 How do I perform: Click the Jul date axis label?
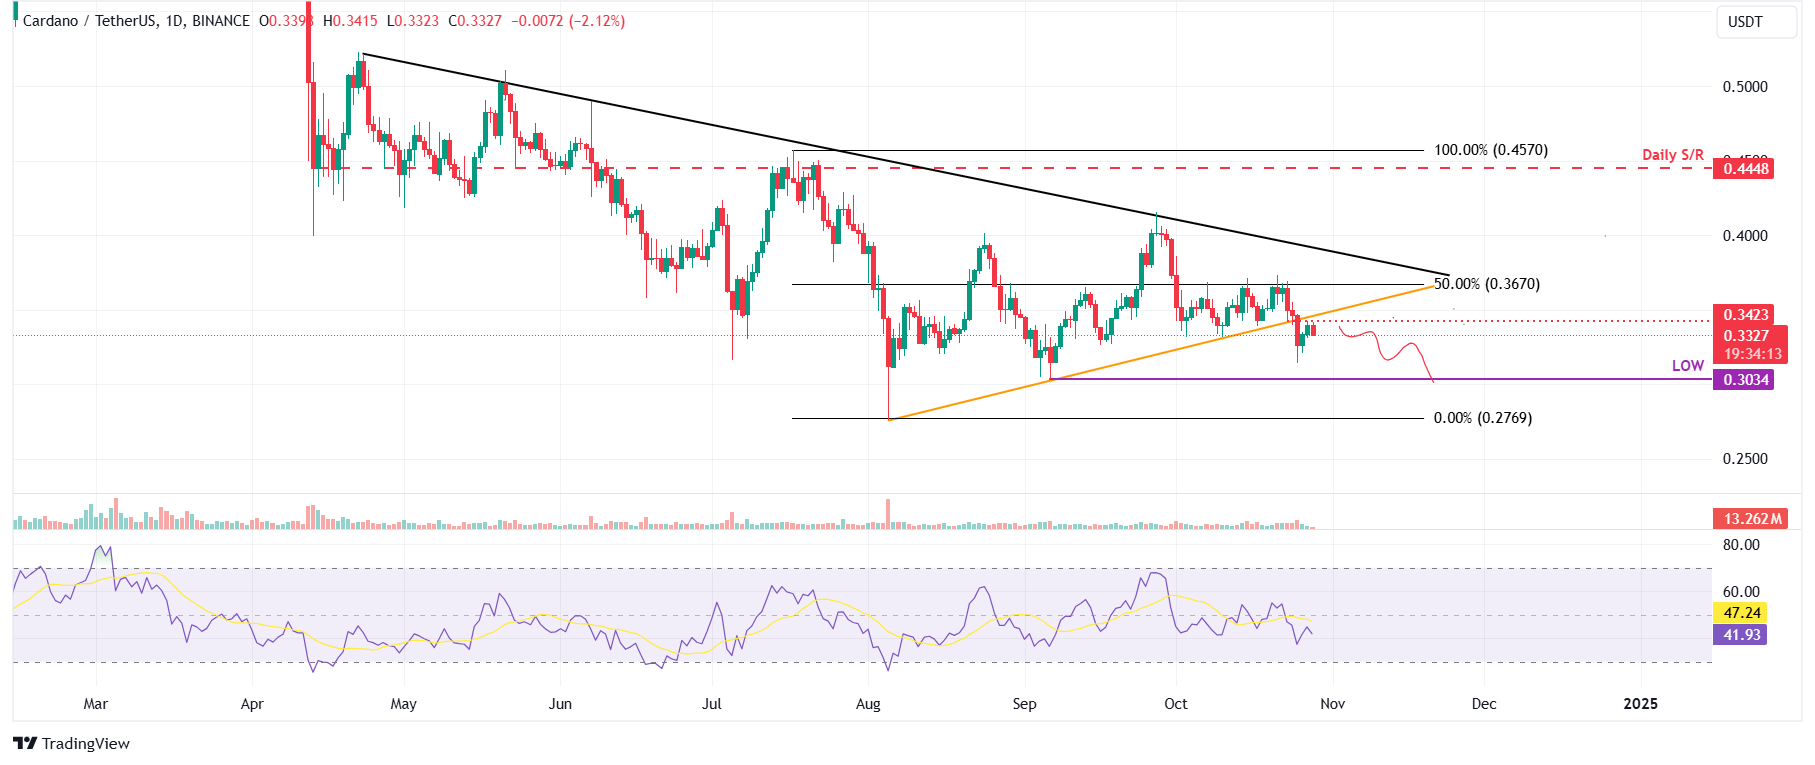[712, 704]
